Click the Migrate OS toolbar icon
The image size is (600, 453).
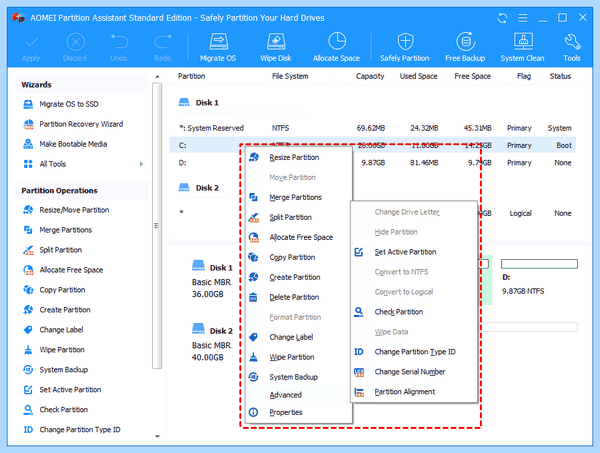218,47
